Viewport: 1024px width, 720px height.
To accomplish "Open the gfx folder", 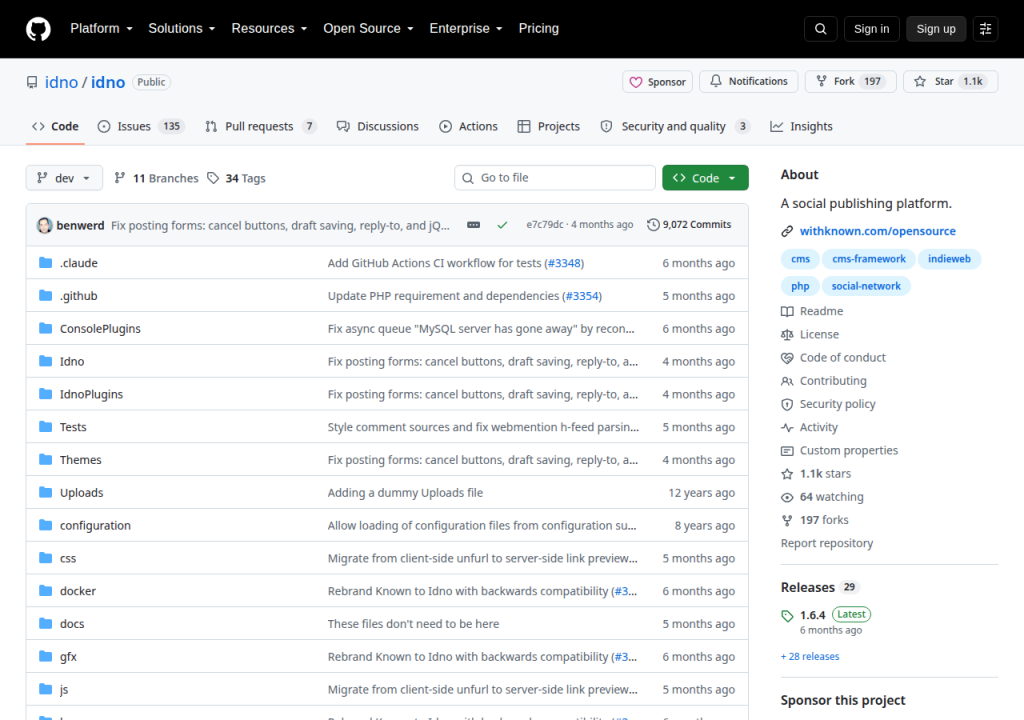I will pyautogui.click(x=68, y=657).
